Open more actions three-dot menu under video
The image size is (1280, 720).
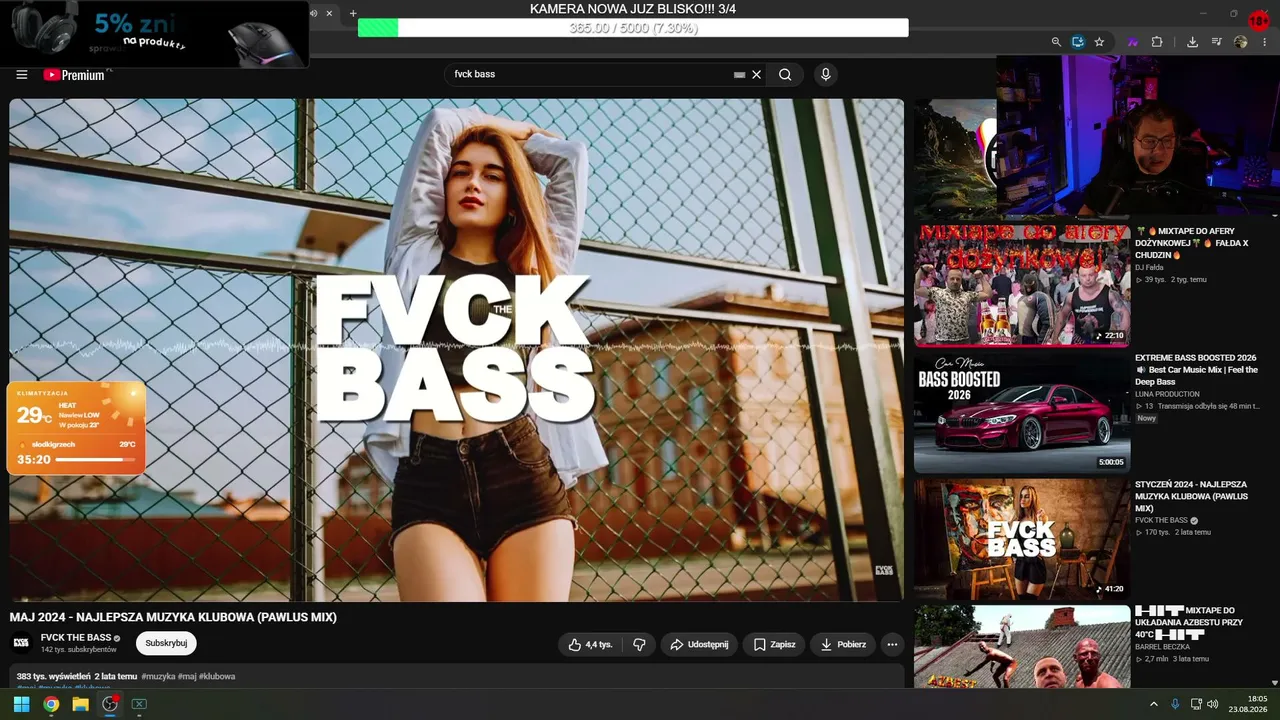point(892,645)
